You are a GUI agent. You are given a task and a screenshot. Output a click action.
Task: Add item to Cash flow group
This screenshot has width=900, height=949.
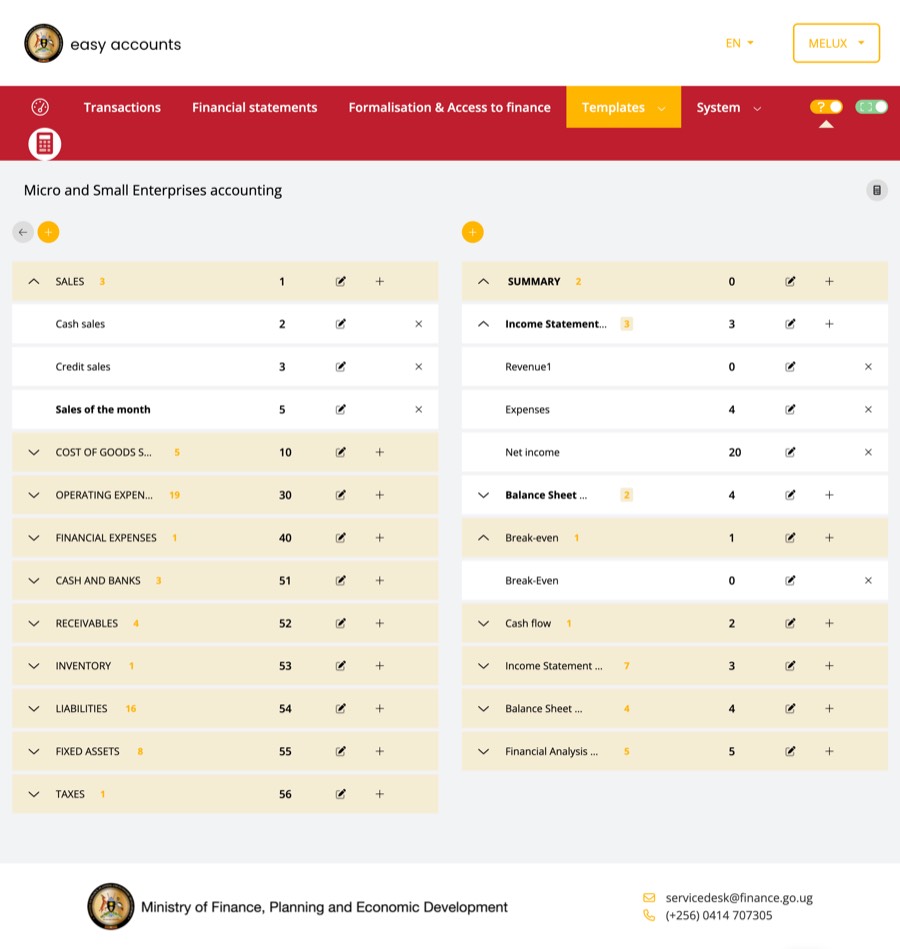pos(829,623)
